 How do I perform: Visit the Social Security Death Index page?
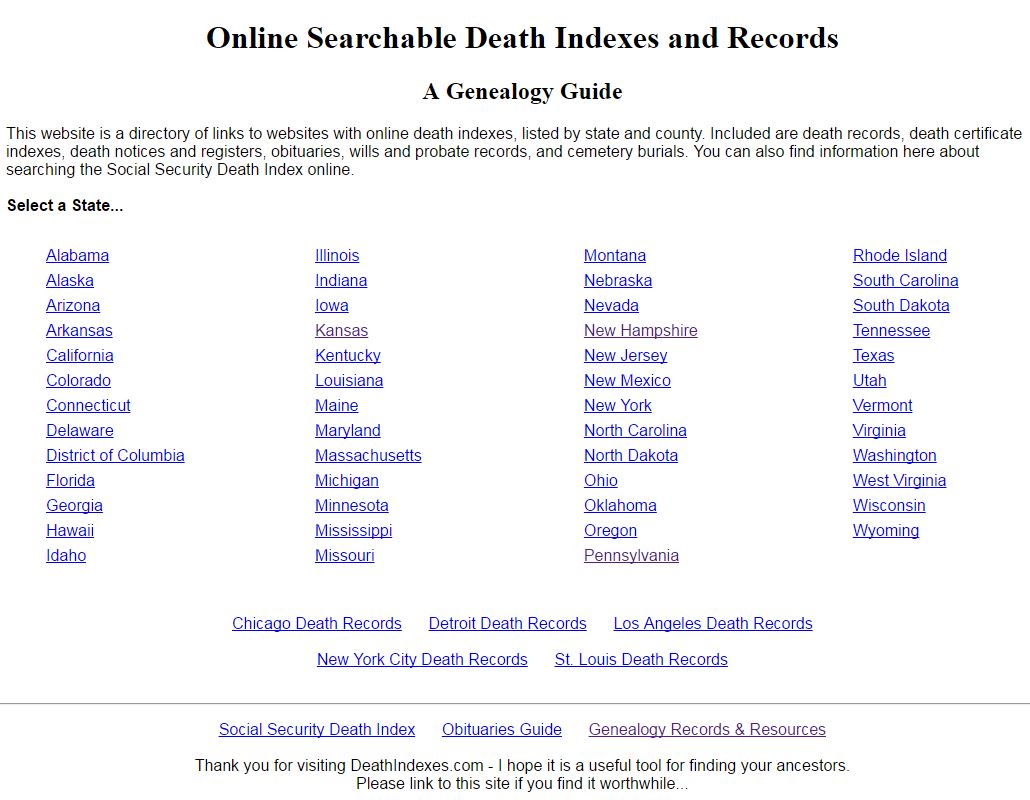click(x=317, y=729)
